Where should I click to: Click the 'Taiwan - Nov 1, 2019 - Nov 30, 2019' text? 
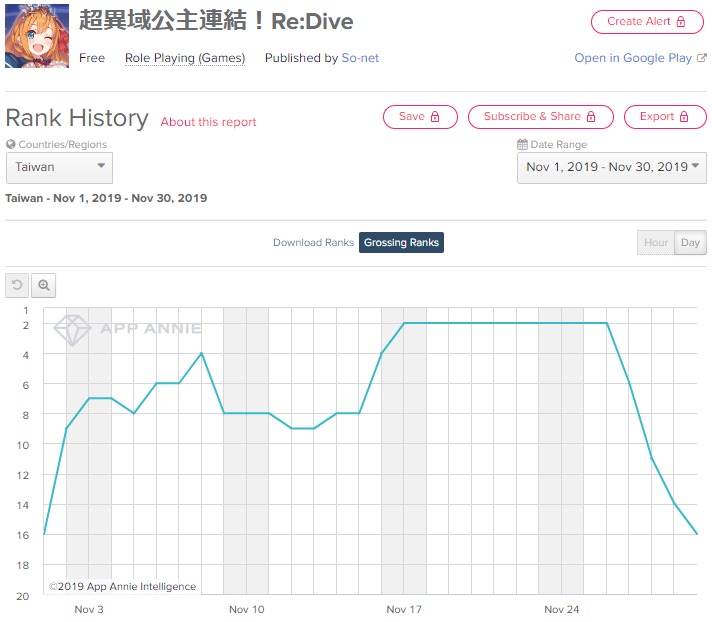(x=106, y=198)
